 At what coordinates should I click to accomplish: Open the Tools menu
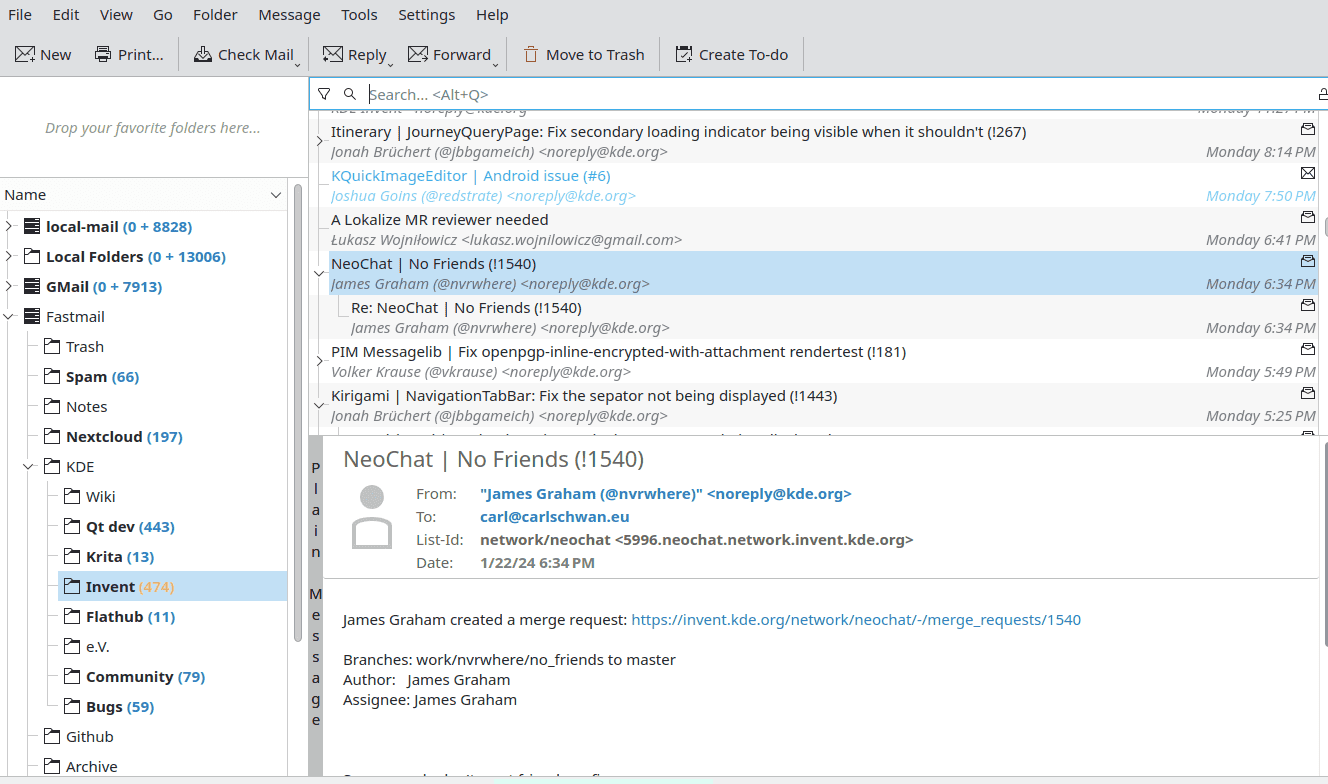pyautogui.click(x=359, y=15)
